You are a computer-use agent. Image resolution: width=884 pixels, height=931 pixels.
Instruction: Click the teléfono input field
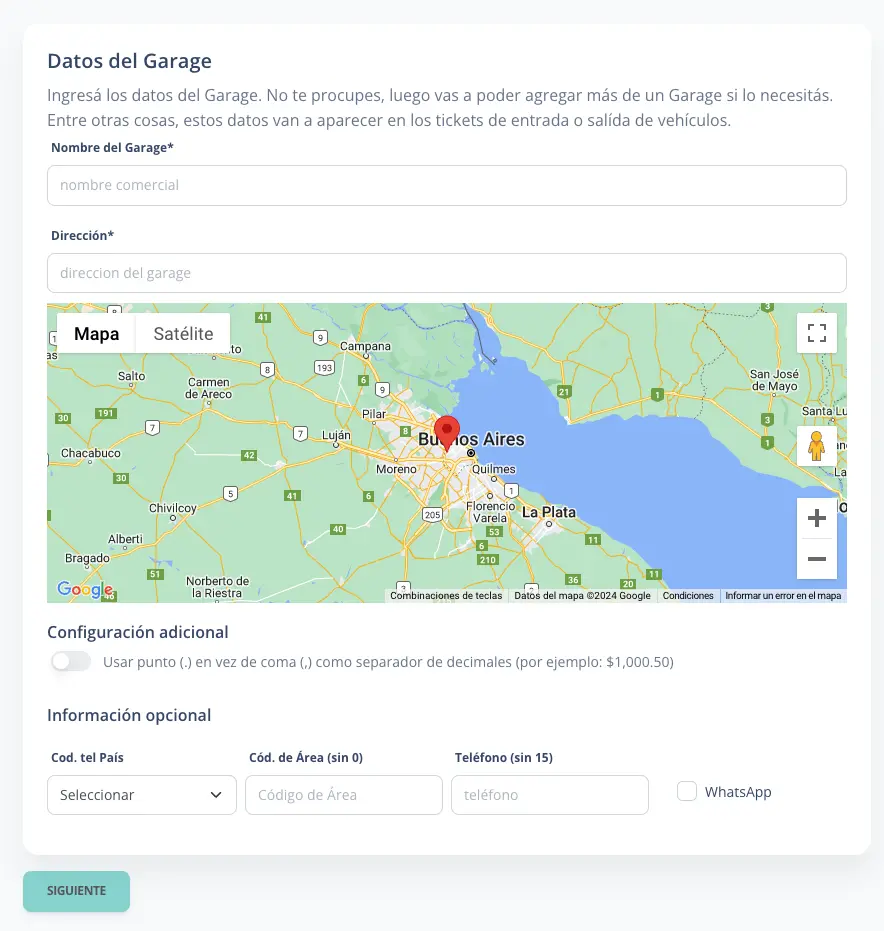click(549, 794)
